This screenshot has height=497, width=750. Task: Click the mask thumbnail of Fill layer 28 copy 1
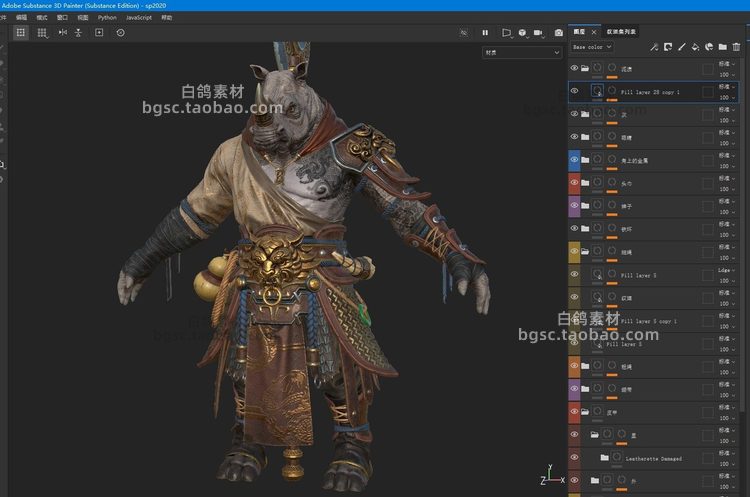tap(612, 91)
